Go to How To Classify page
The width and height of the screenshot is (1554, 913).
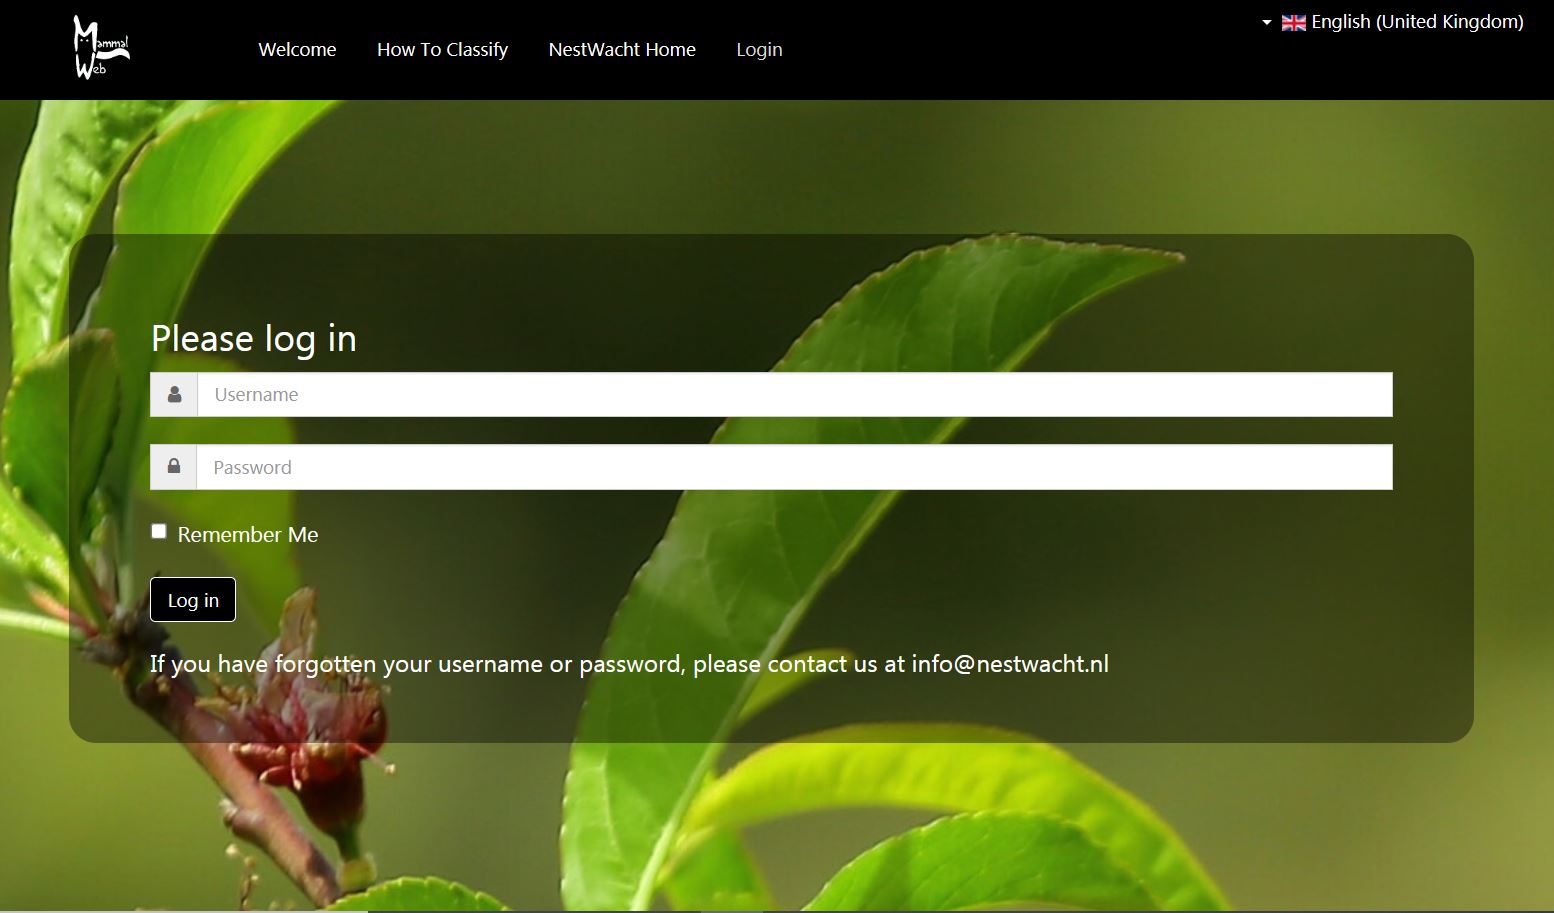point(442,50)
